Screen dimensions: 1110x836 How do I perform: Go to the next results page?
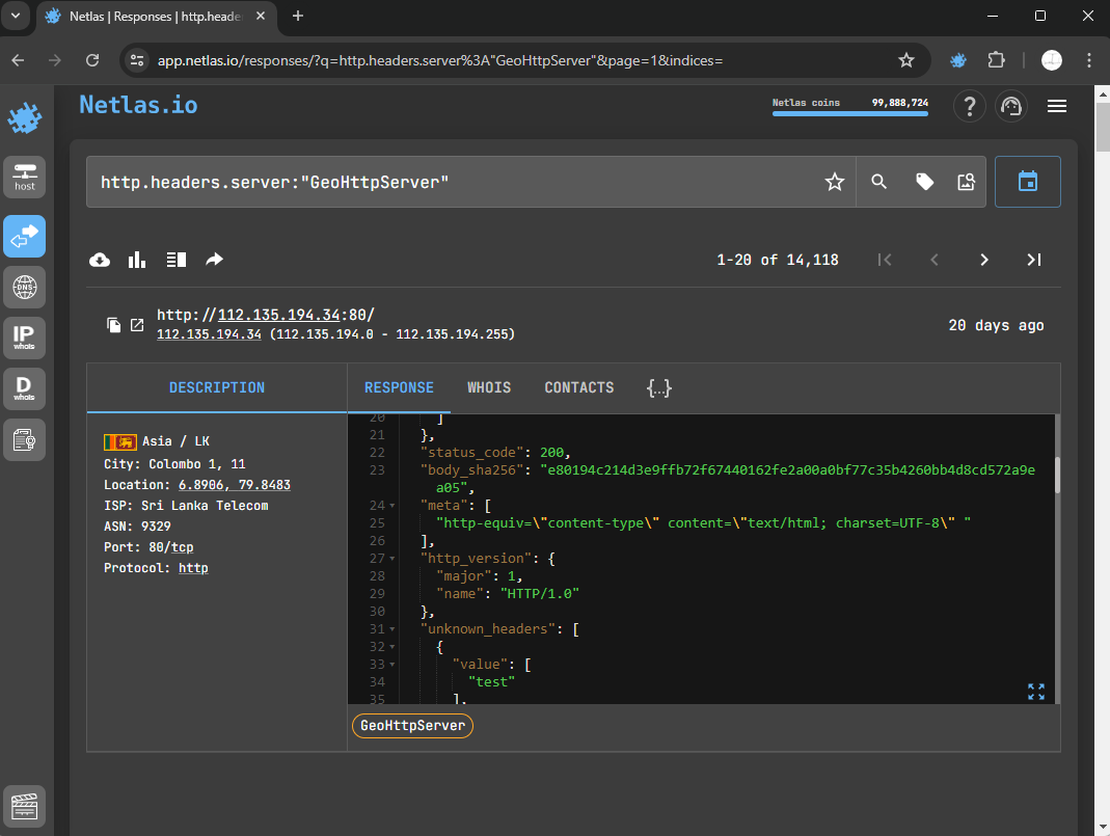(x=984, y=260)
